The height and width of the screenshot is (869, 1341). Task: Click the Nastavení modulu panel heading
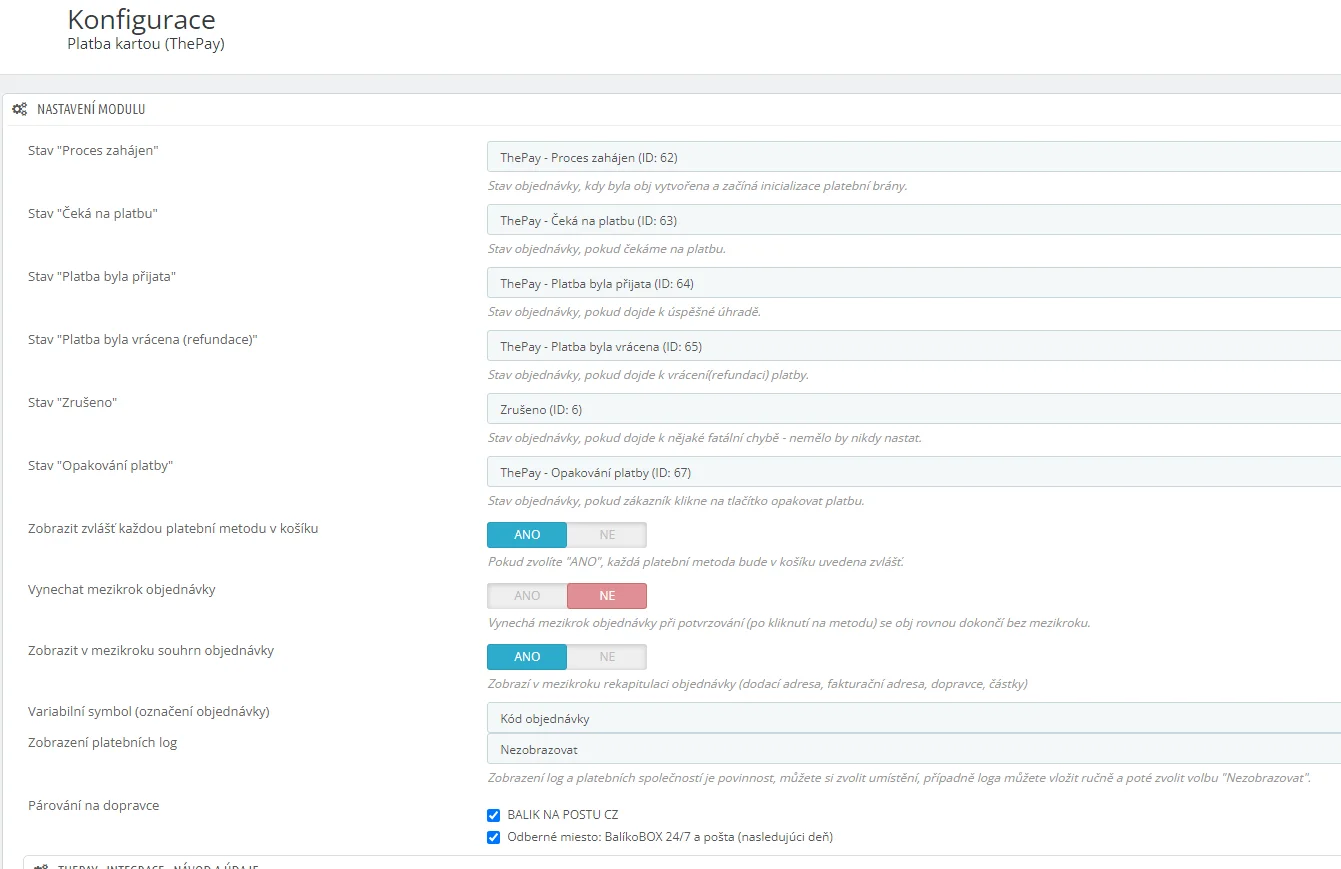(91, 109)
